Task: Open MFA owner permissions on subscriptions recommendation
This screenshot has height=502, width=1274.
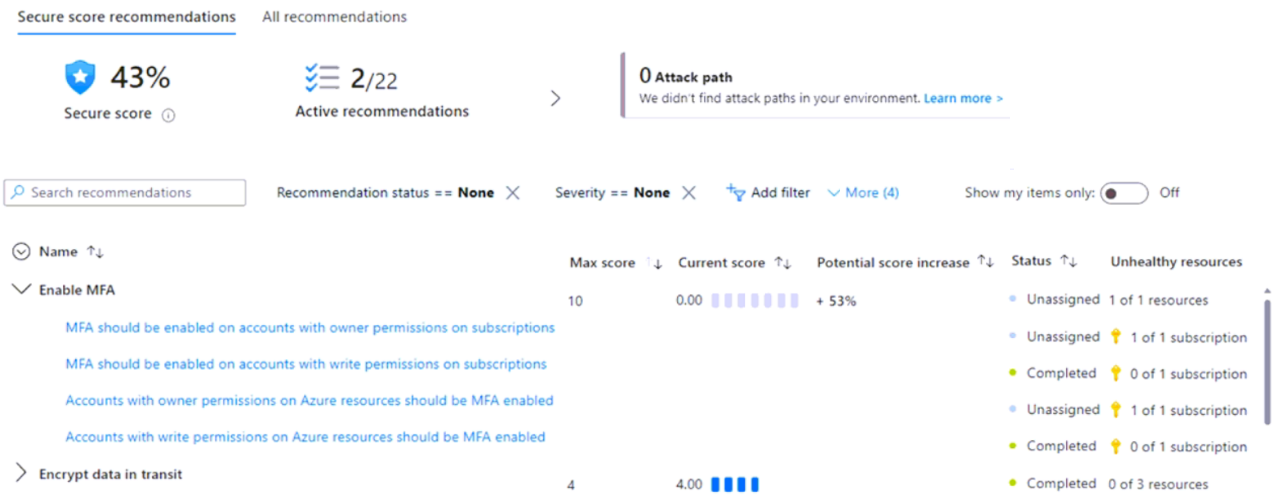Action: pyautogui.click(x=310, y=328)
